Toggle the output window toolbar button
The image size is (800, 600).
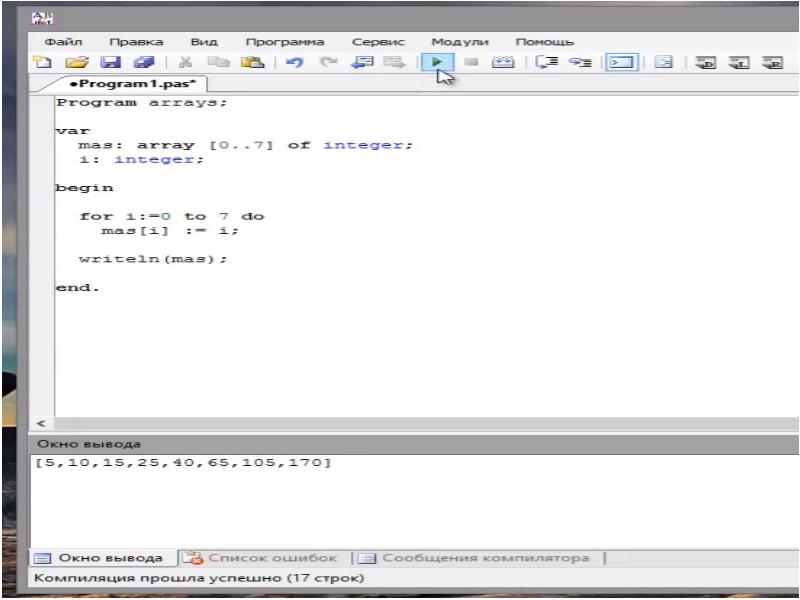point(622,62)
